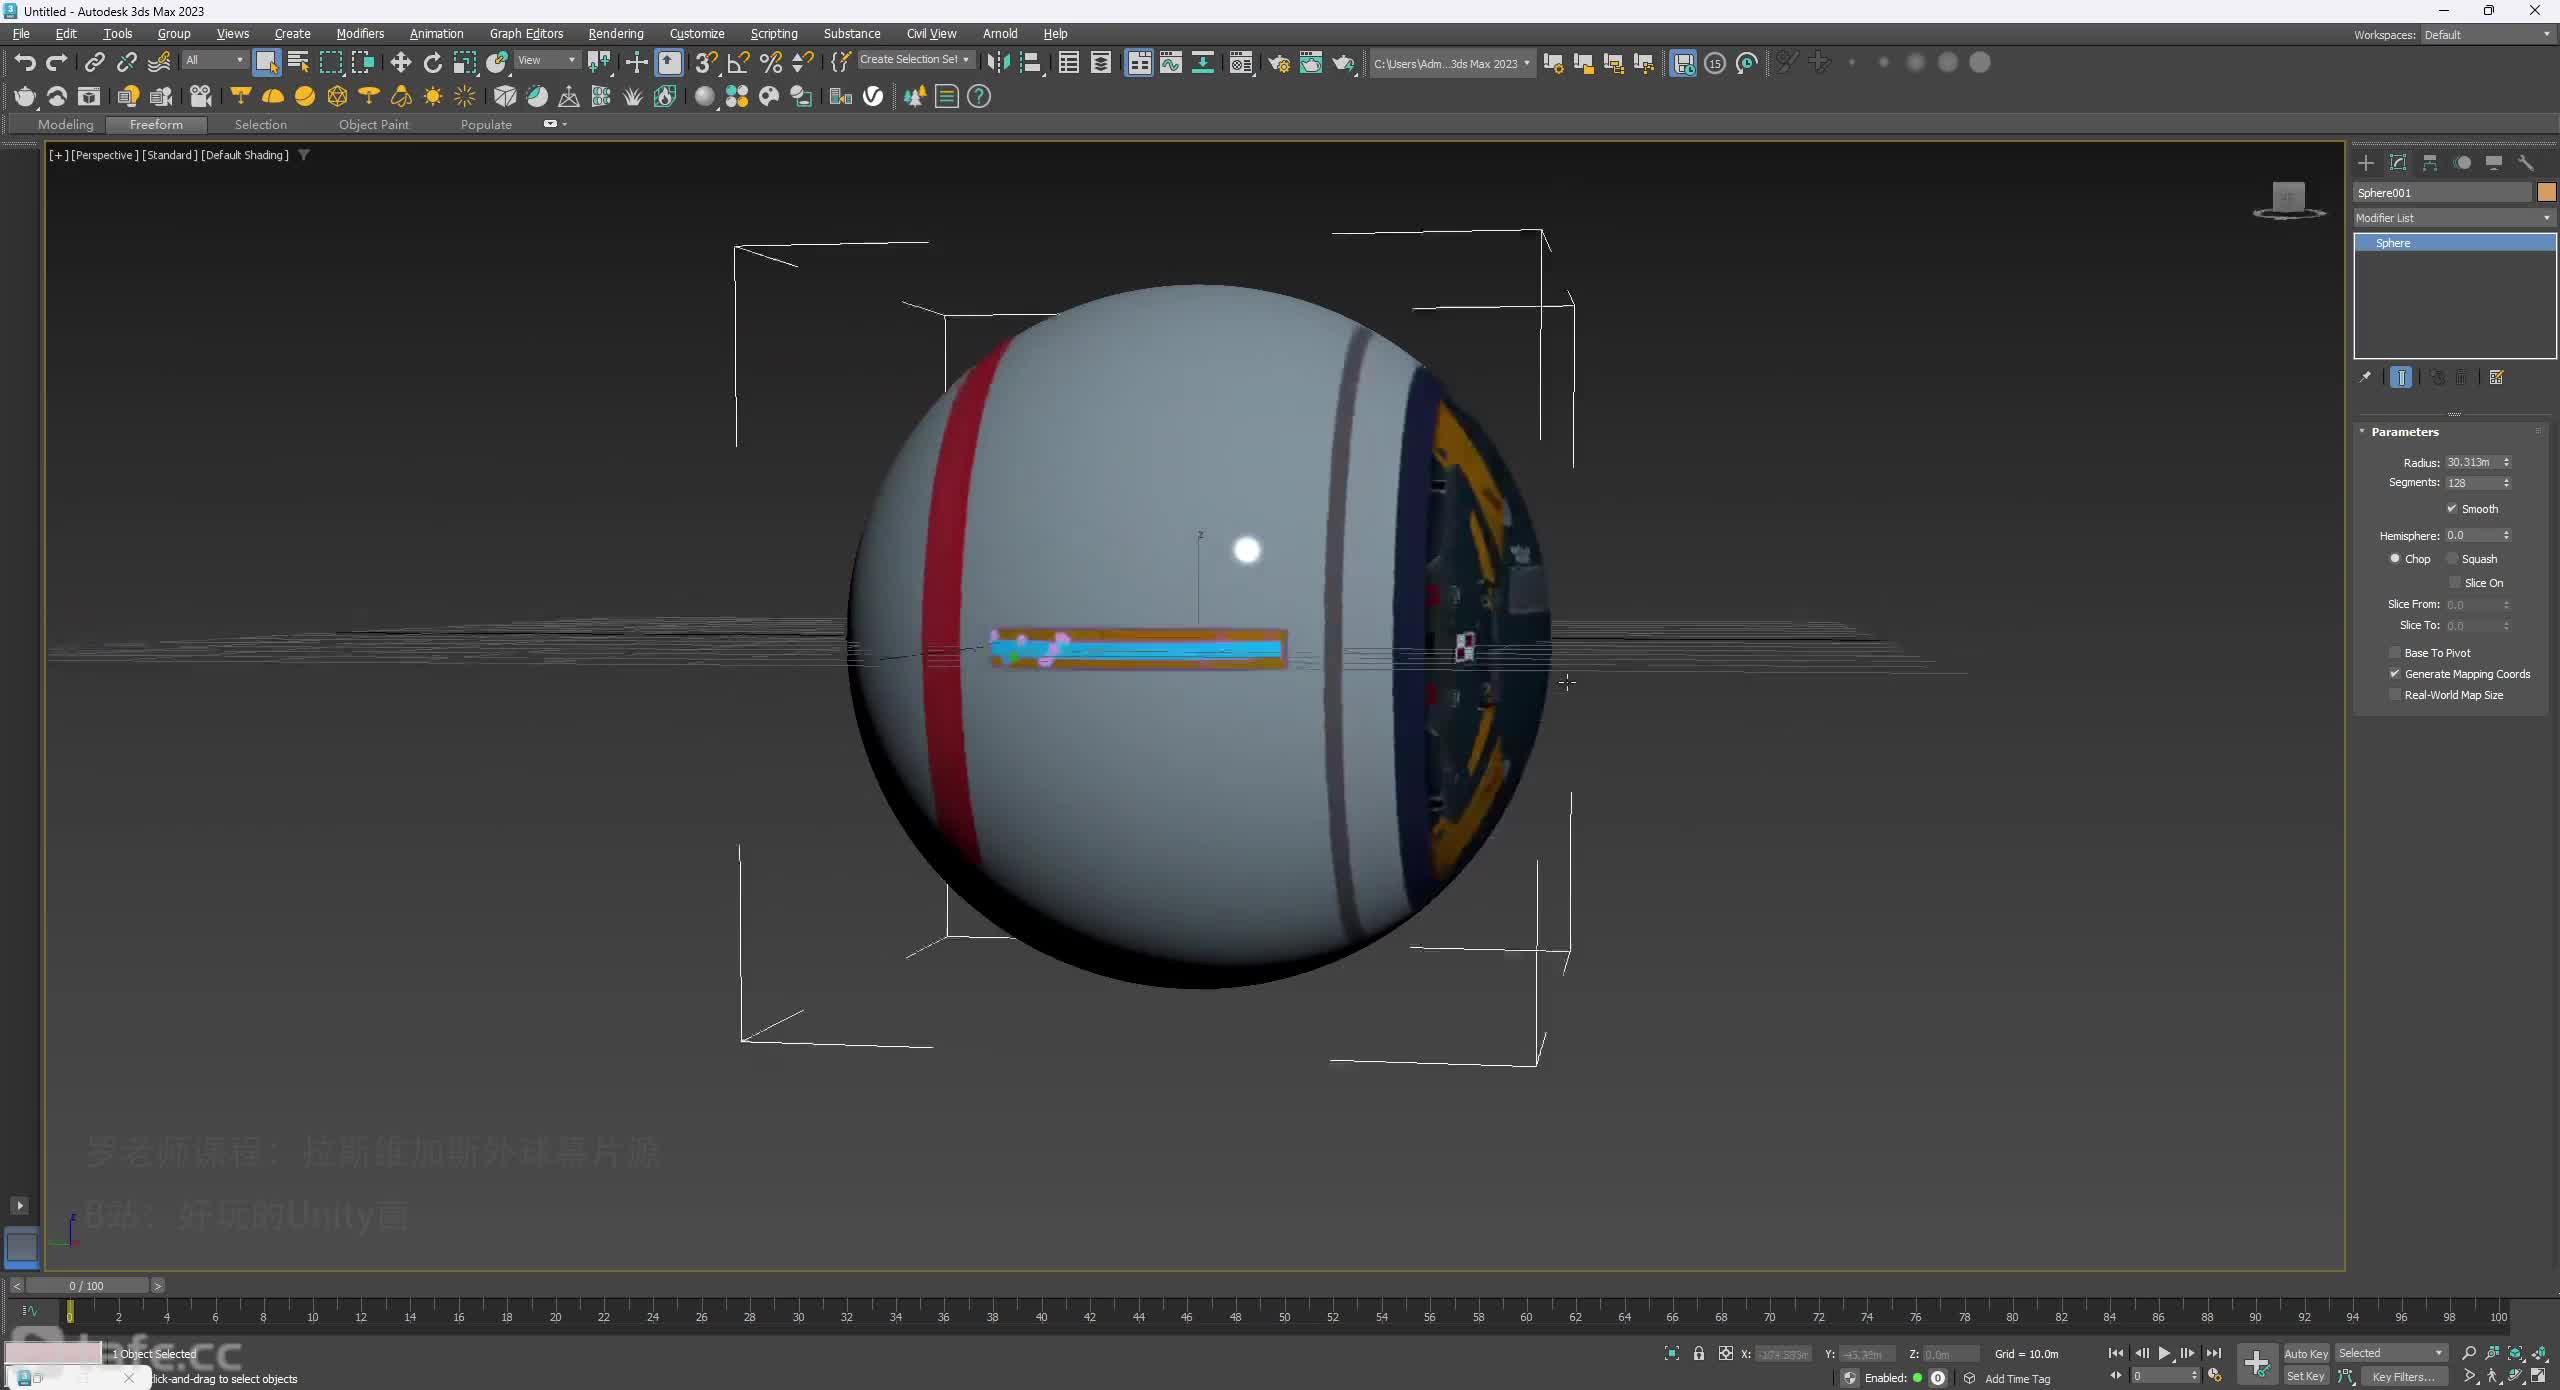
Task: Open the Scripting menu
Action: pyautogui.click(x=774, y=34)
